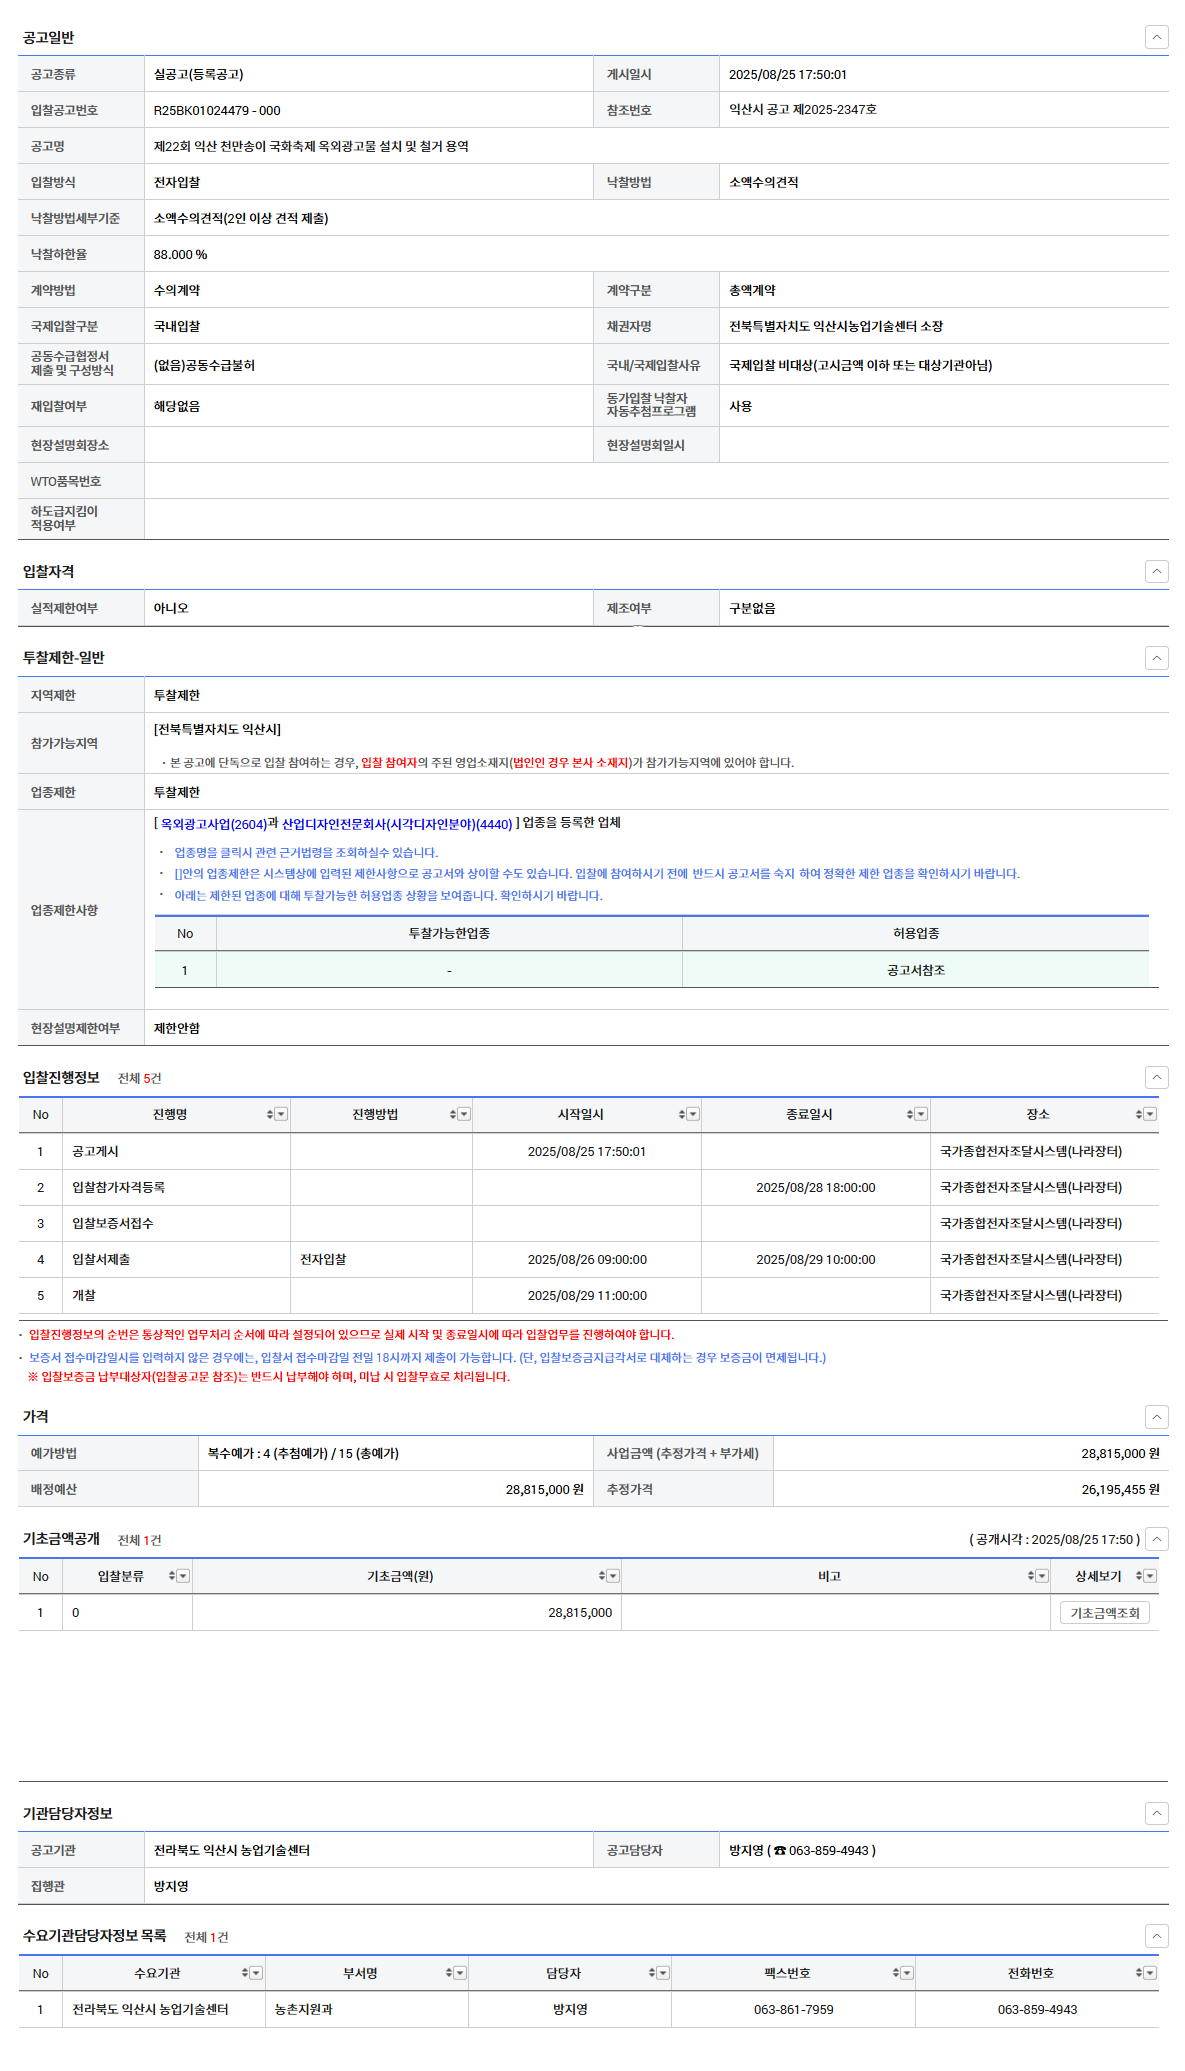Sort the 진행명 column using arrows icon
Viewport: 1185px width, 2071px height.
(x=269, y=1114)
